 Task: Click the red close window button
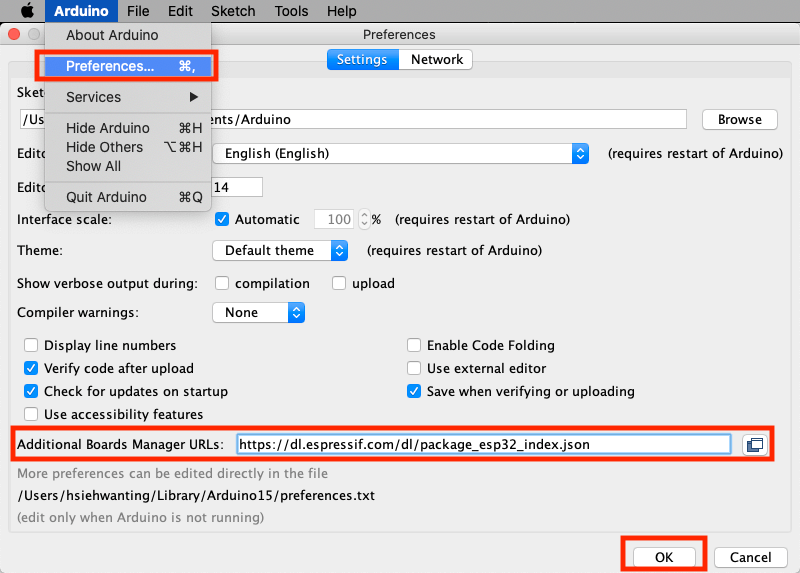13,35
